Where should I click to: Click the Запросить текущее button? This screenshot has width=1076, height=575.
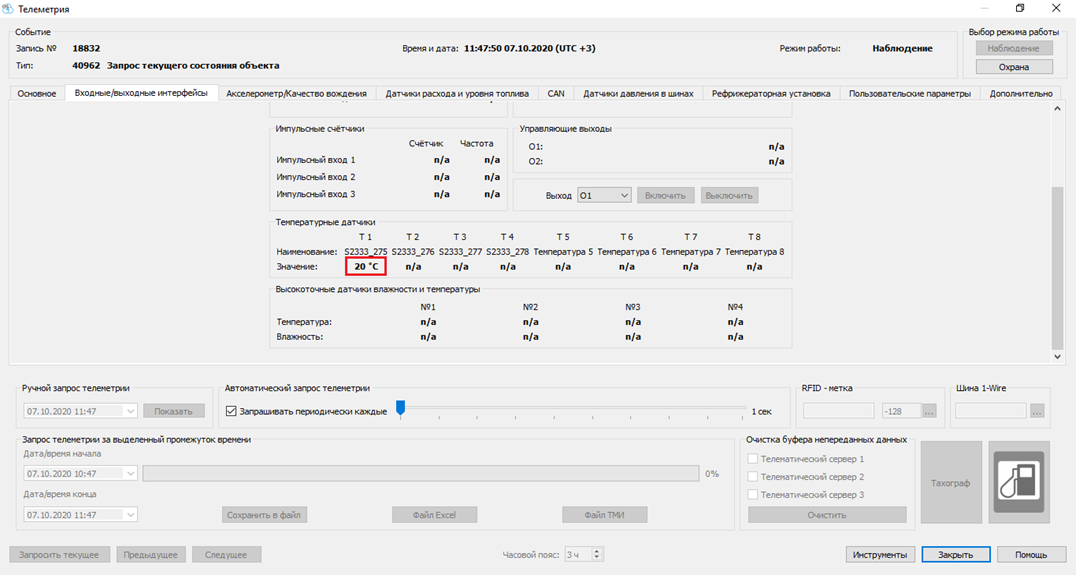coord(60,554)
